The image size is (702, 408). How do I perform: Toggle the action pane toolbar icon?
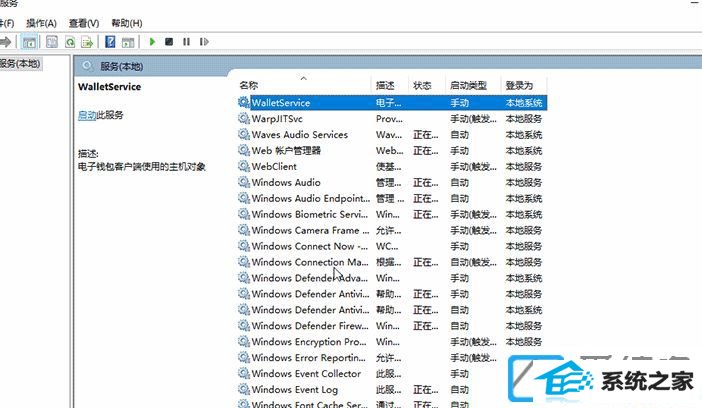(128, 42)
